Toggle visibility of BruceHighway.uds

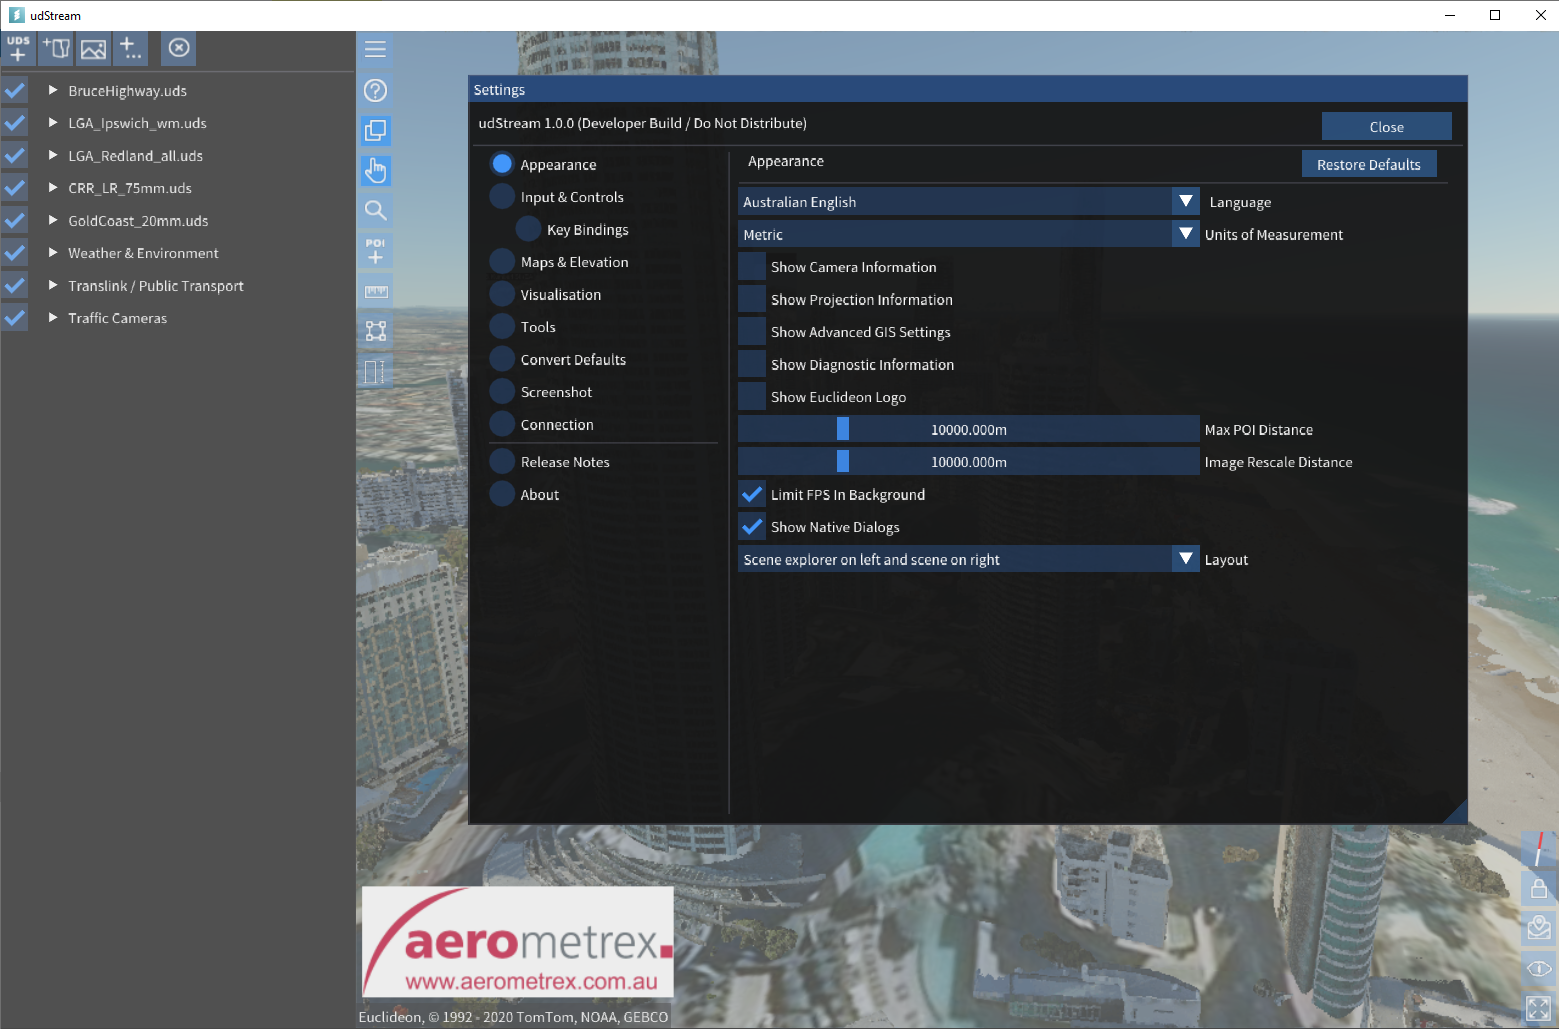[x=15, y=91]
